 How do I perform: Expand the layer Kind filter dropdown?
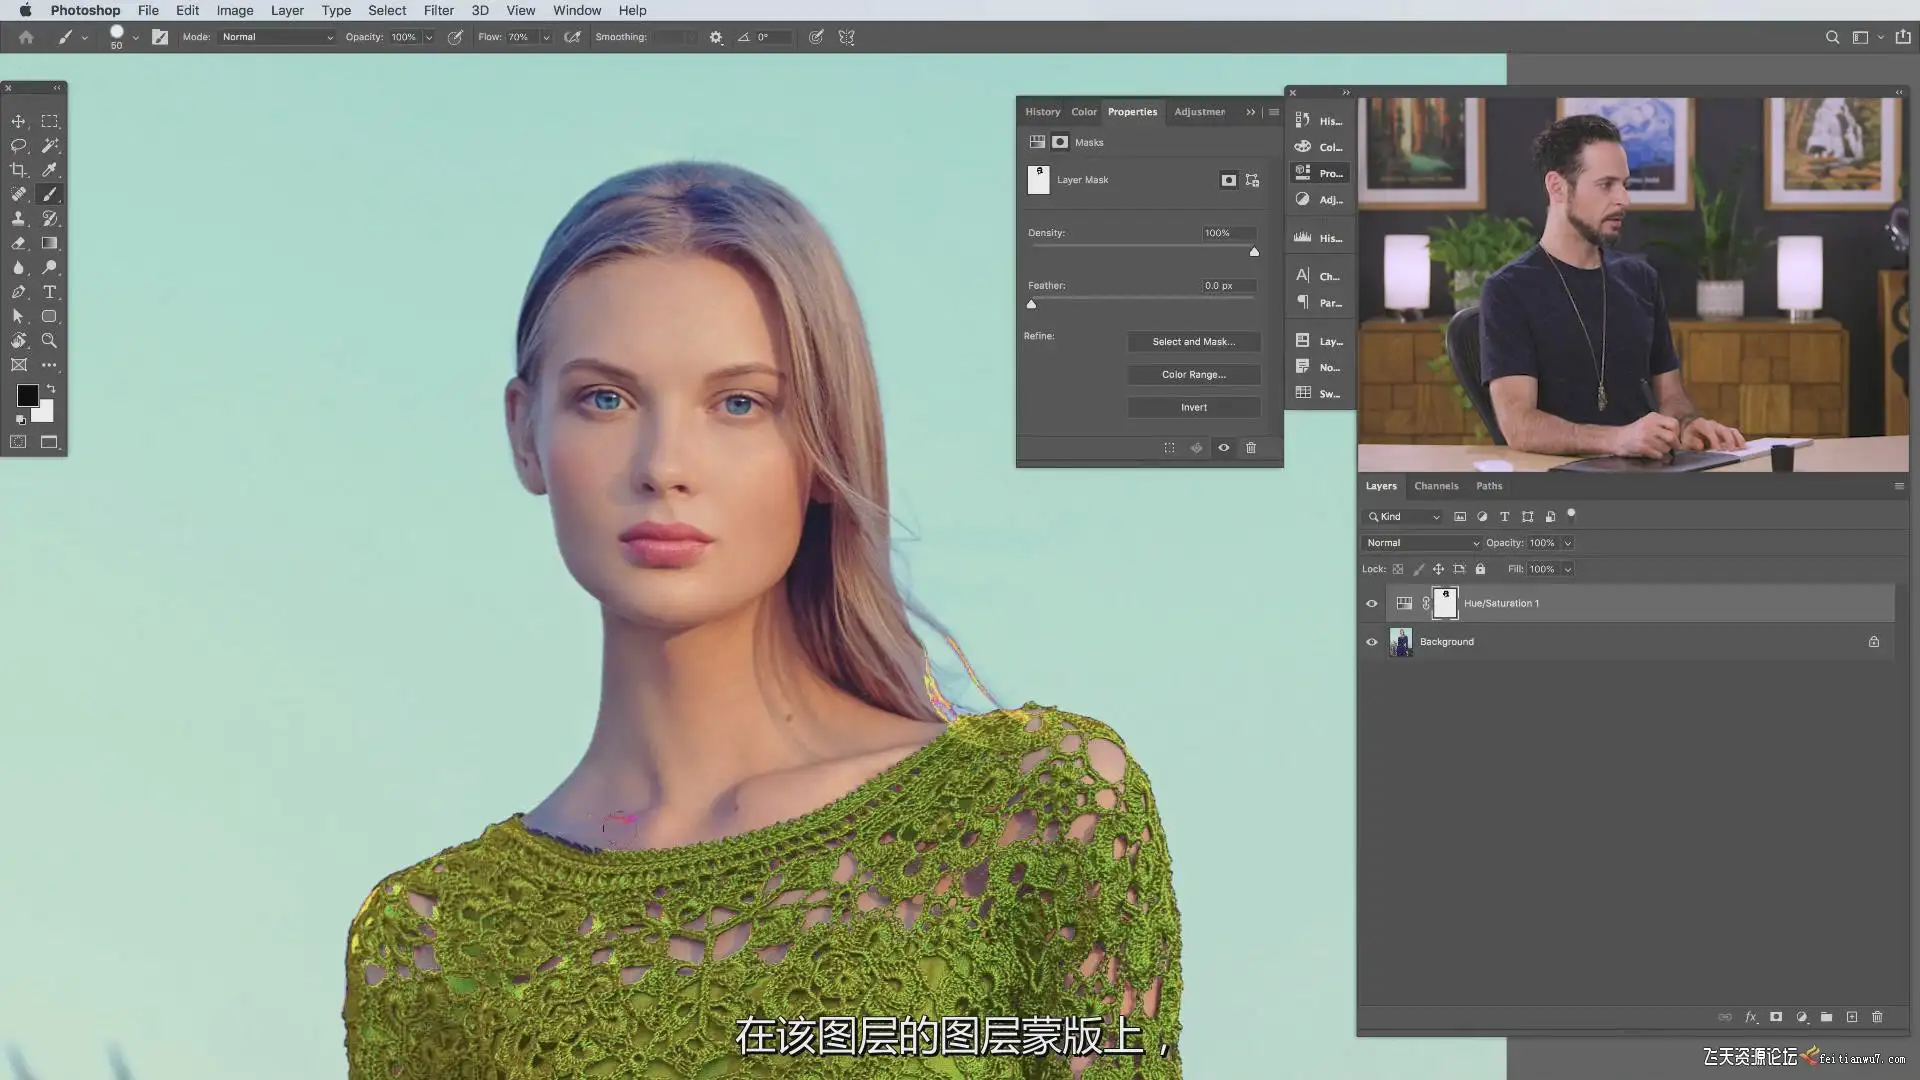click(1405, 517)
